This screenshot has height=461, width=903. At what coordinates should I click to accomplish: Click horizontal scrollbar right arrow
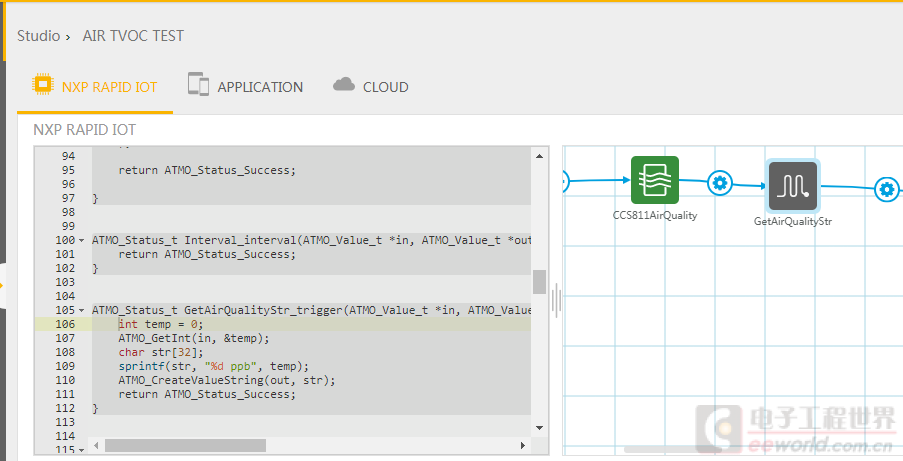point(523,445)
